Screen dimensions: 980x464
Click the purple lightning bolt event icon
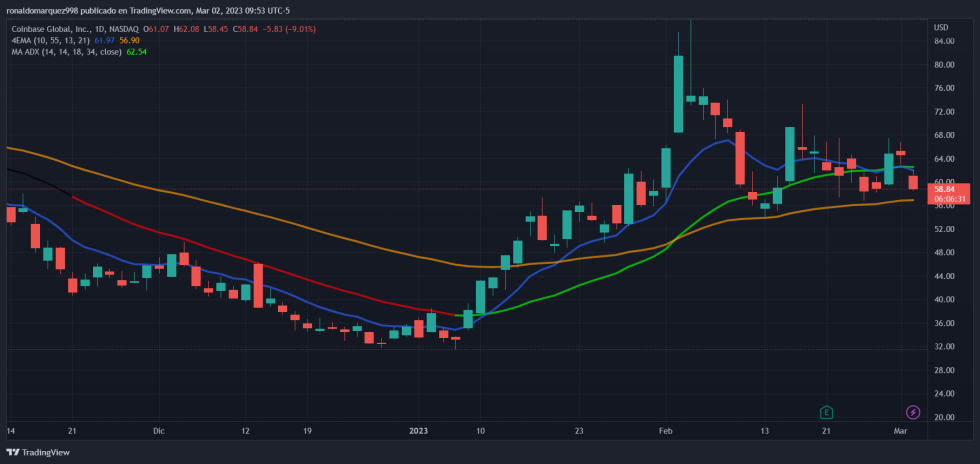[x=913, y=412]
